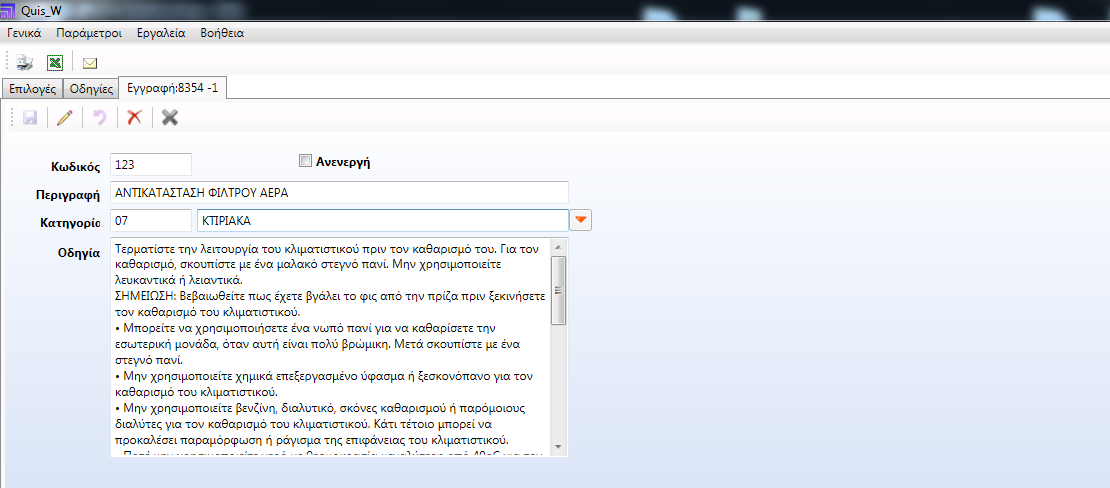Switch to the Οδηγίες tab

tap(92, 89)
